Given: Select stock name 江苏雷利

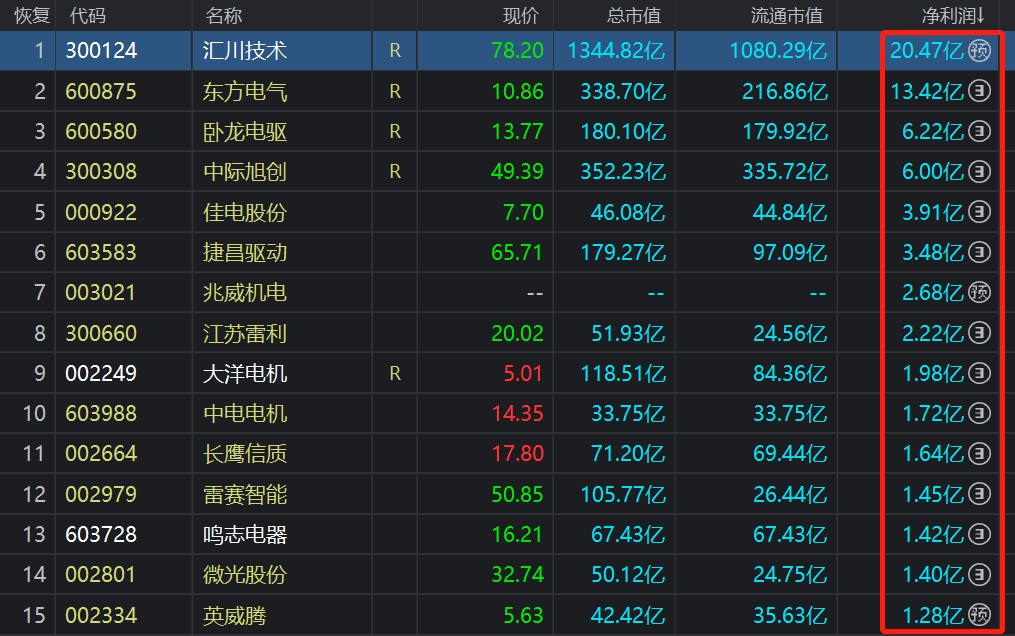Looking at the screenshot, I should point(245,333).
